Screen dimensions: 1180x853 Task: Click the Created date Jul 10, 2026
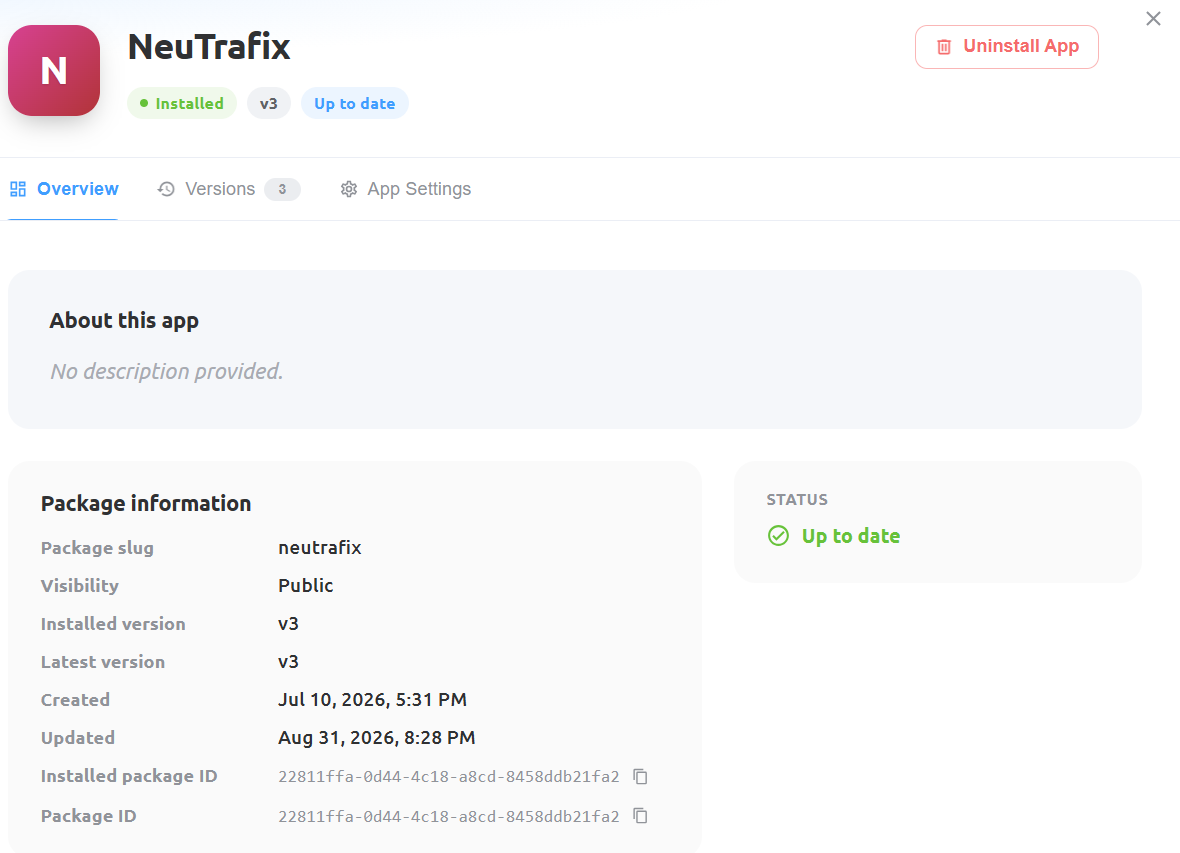tap(373, 700)
